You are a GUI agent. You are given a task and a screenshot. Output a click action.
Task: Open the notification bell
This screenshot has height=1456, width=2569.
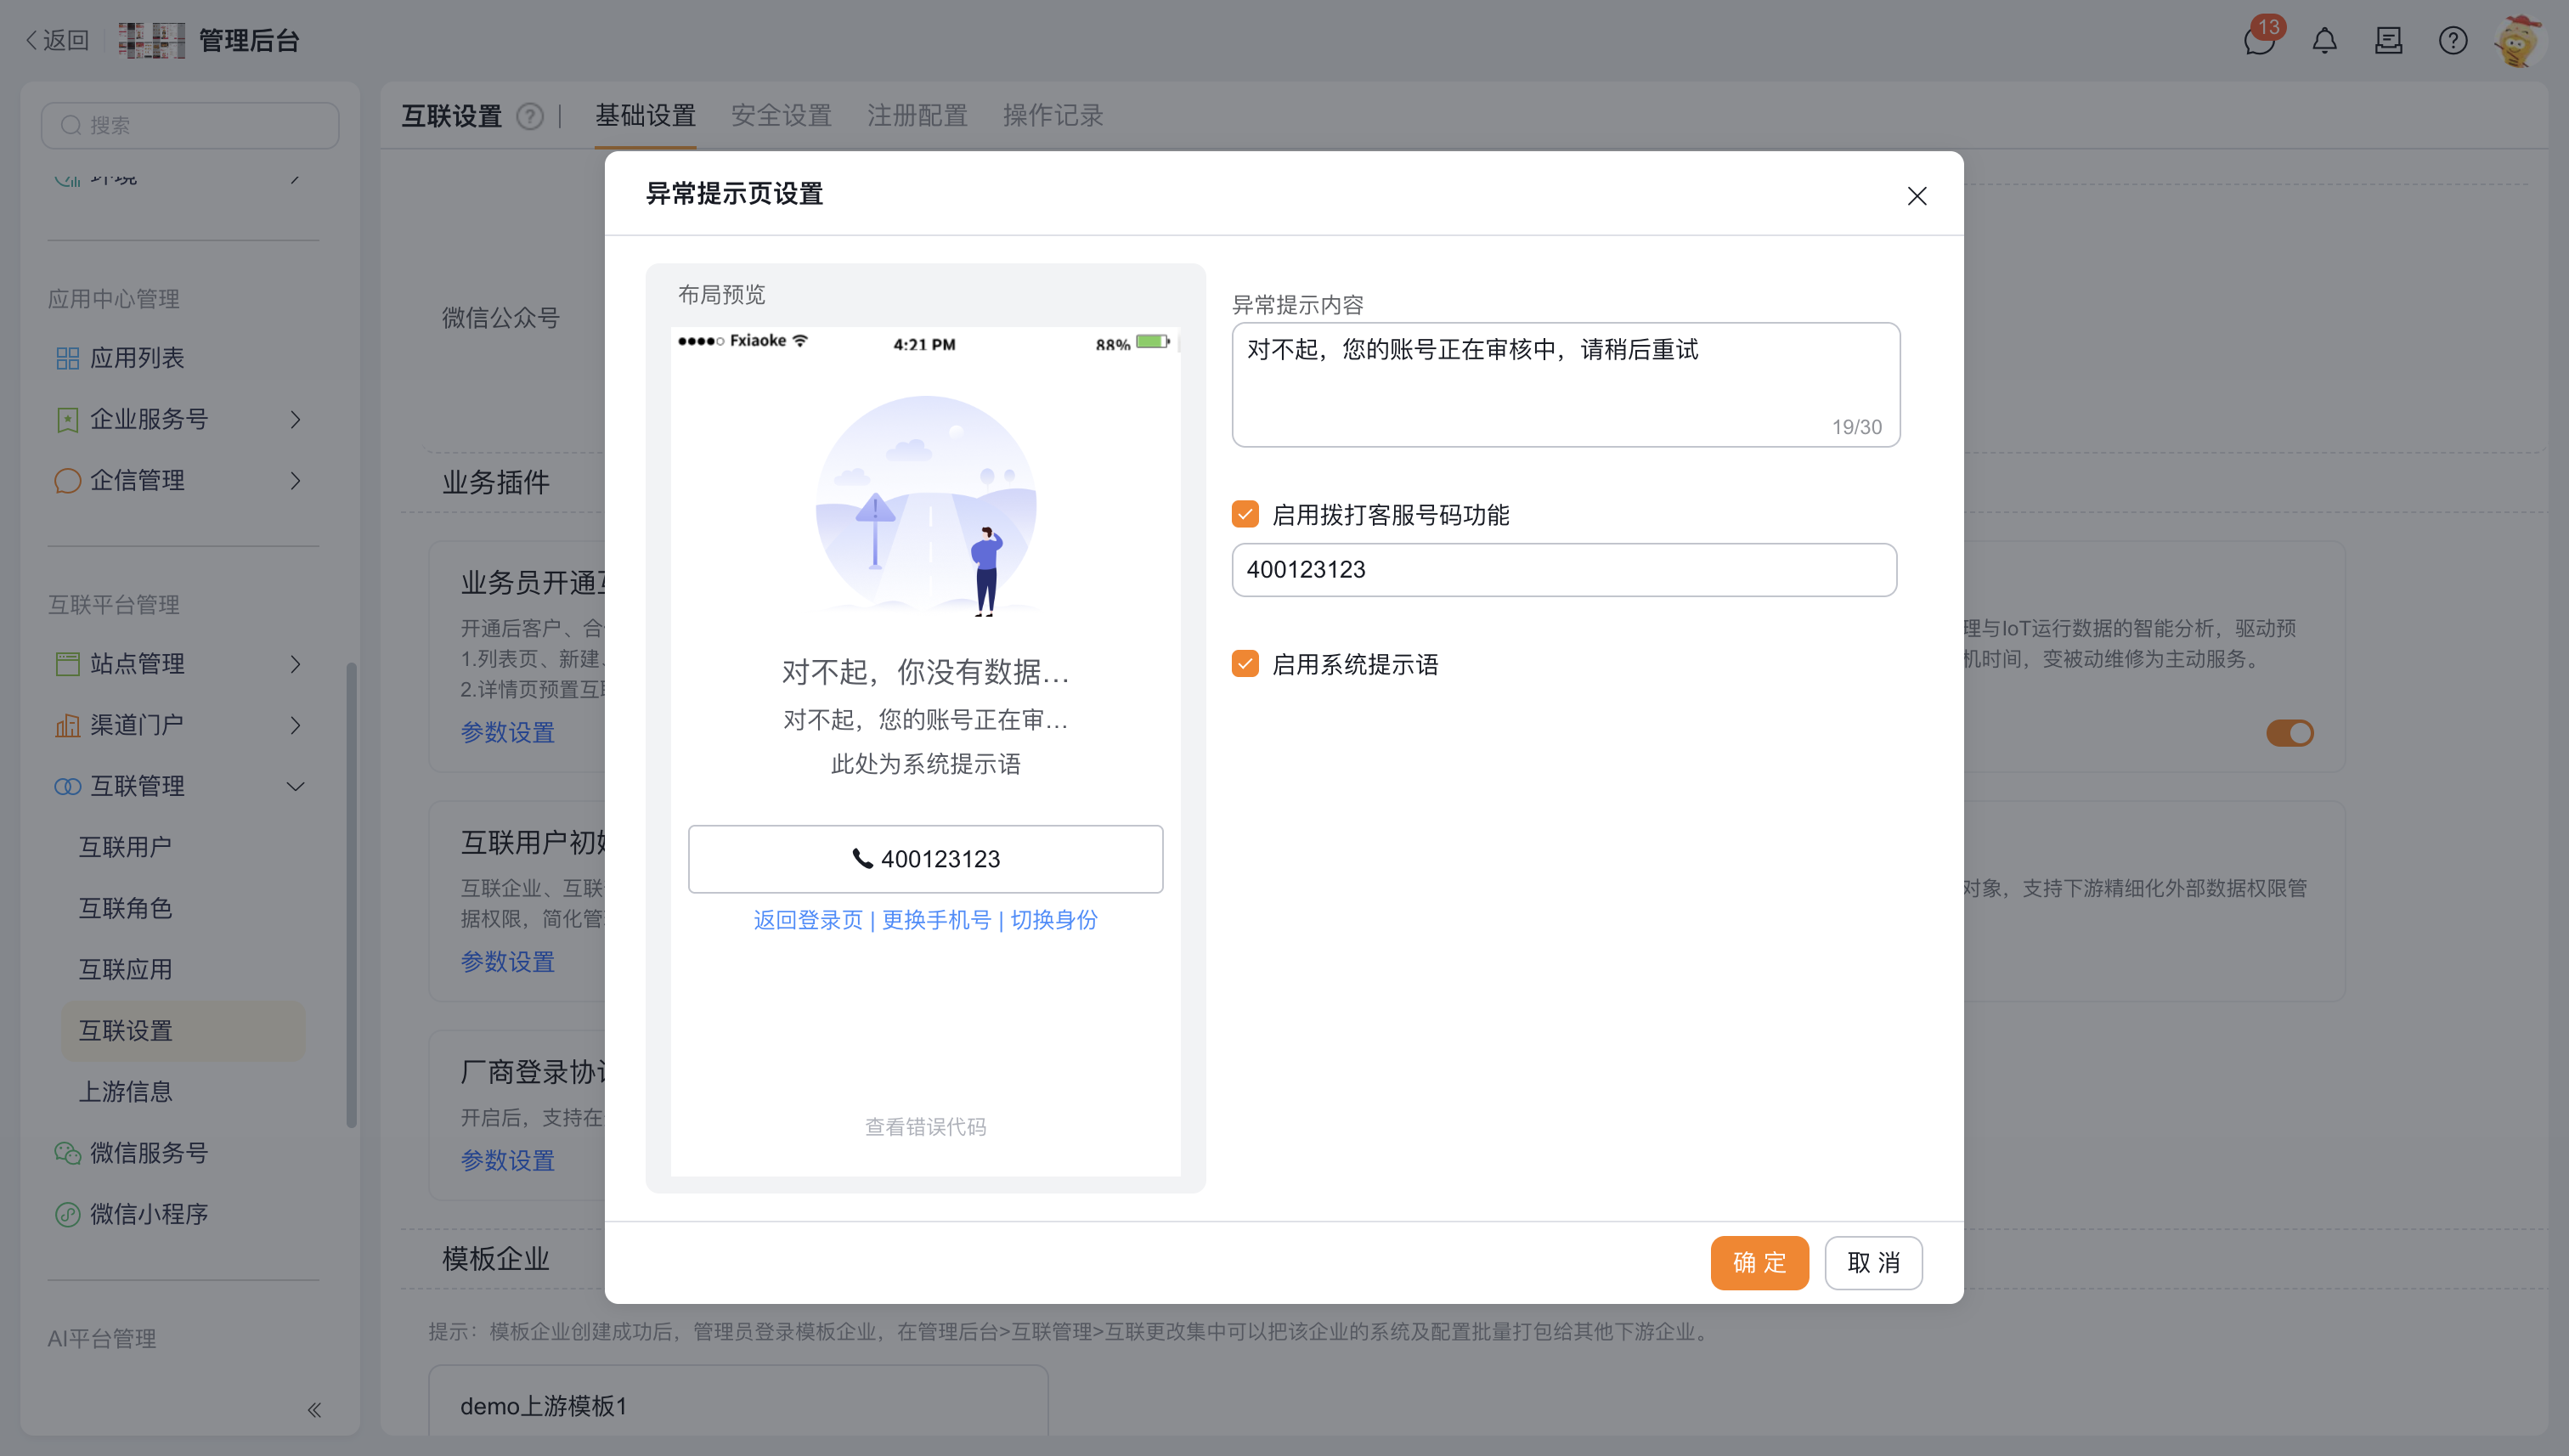pos(2324,41)
